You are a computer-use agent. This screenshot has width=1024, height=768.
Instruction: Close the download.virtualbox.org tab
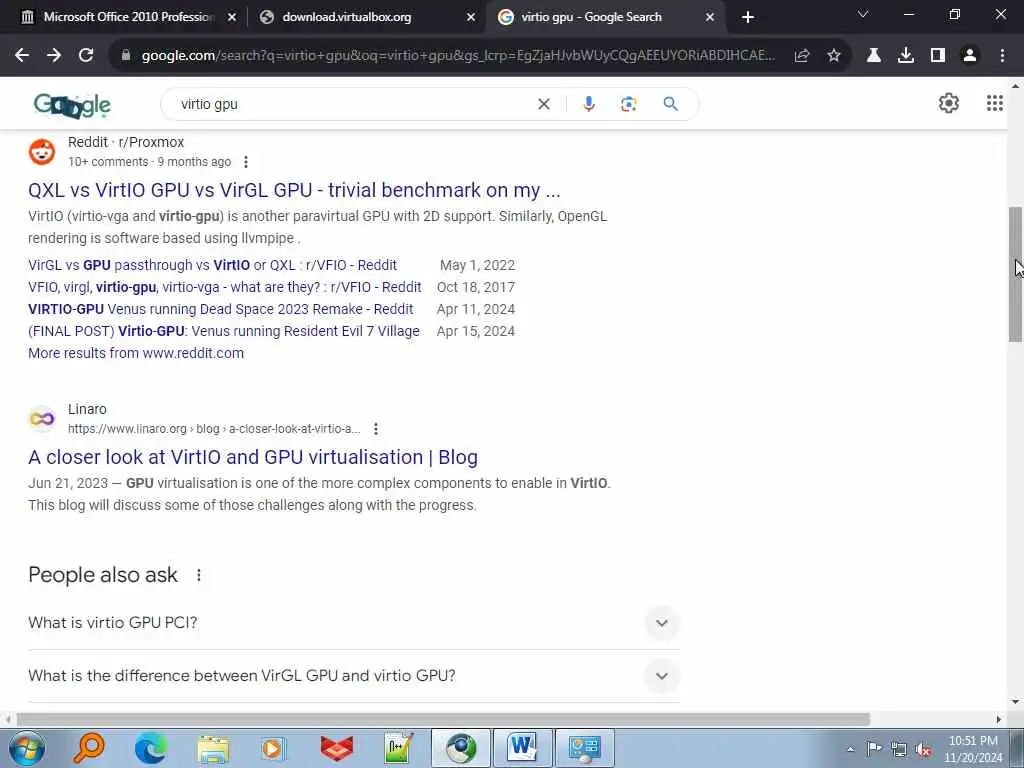pos(471,17)
